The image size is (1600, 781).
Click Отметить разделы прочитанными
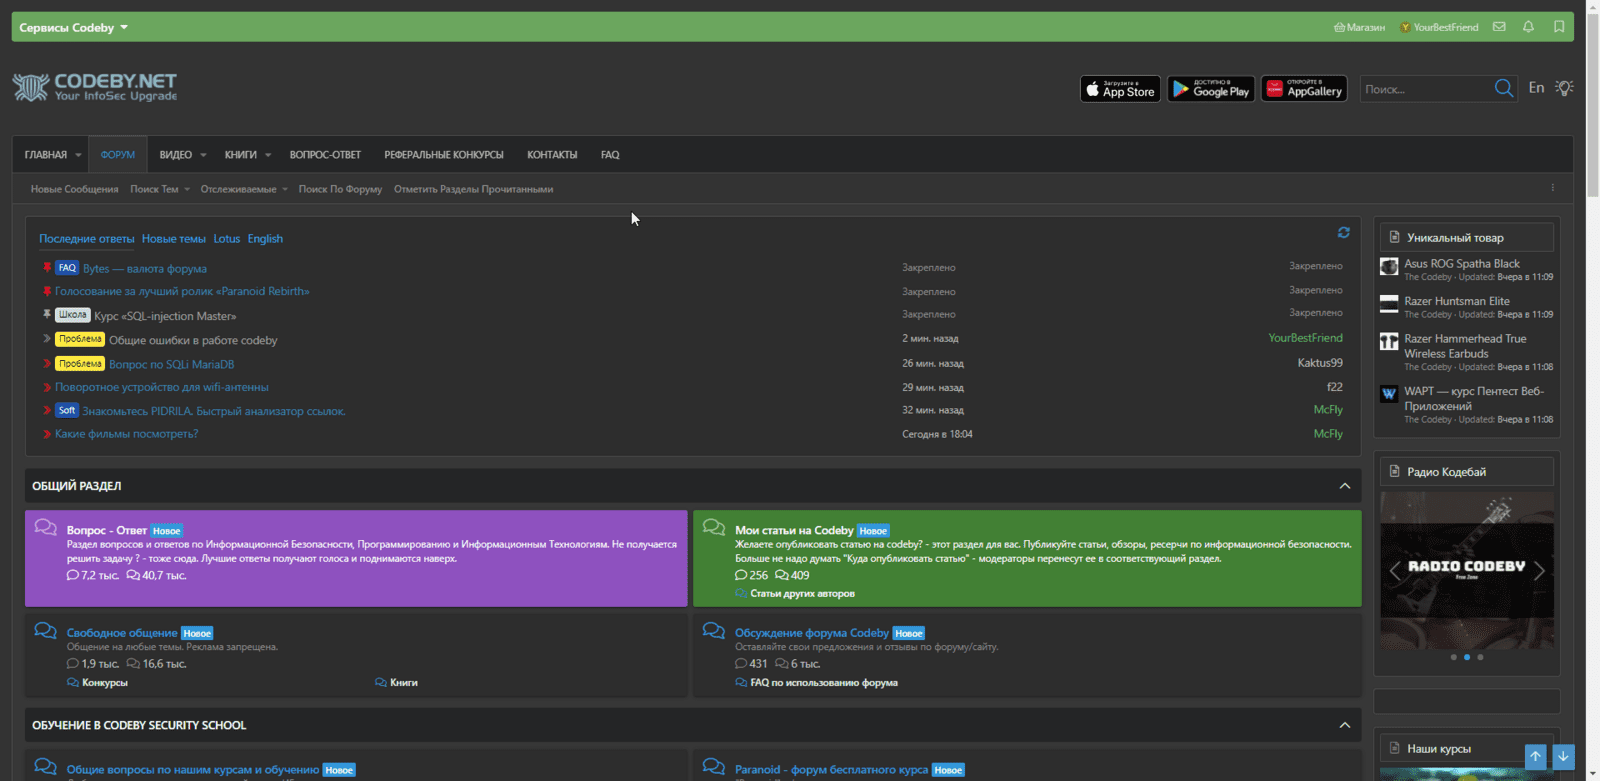coord(473,189)
